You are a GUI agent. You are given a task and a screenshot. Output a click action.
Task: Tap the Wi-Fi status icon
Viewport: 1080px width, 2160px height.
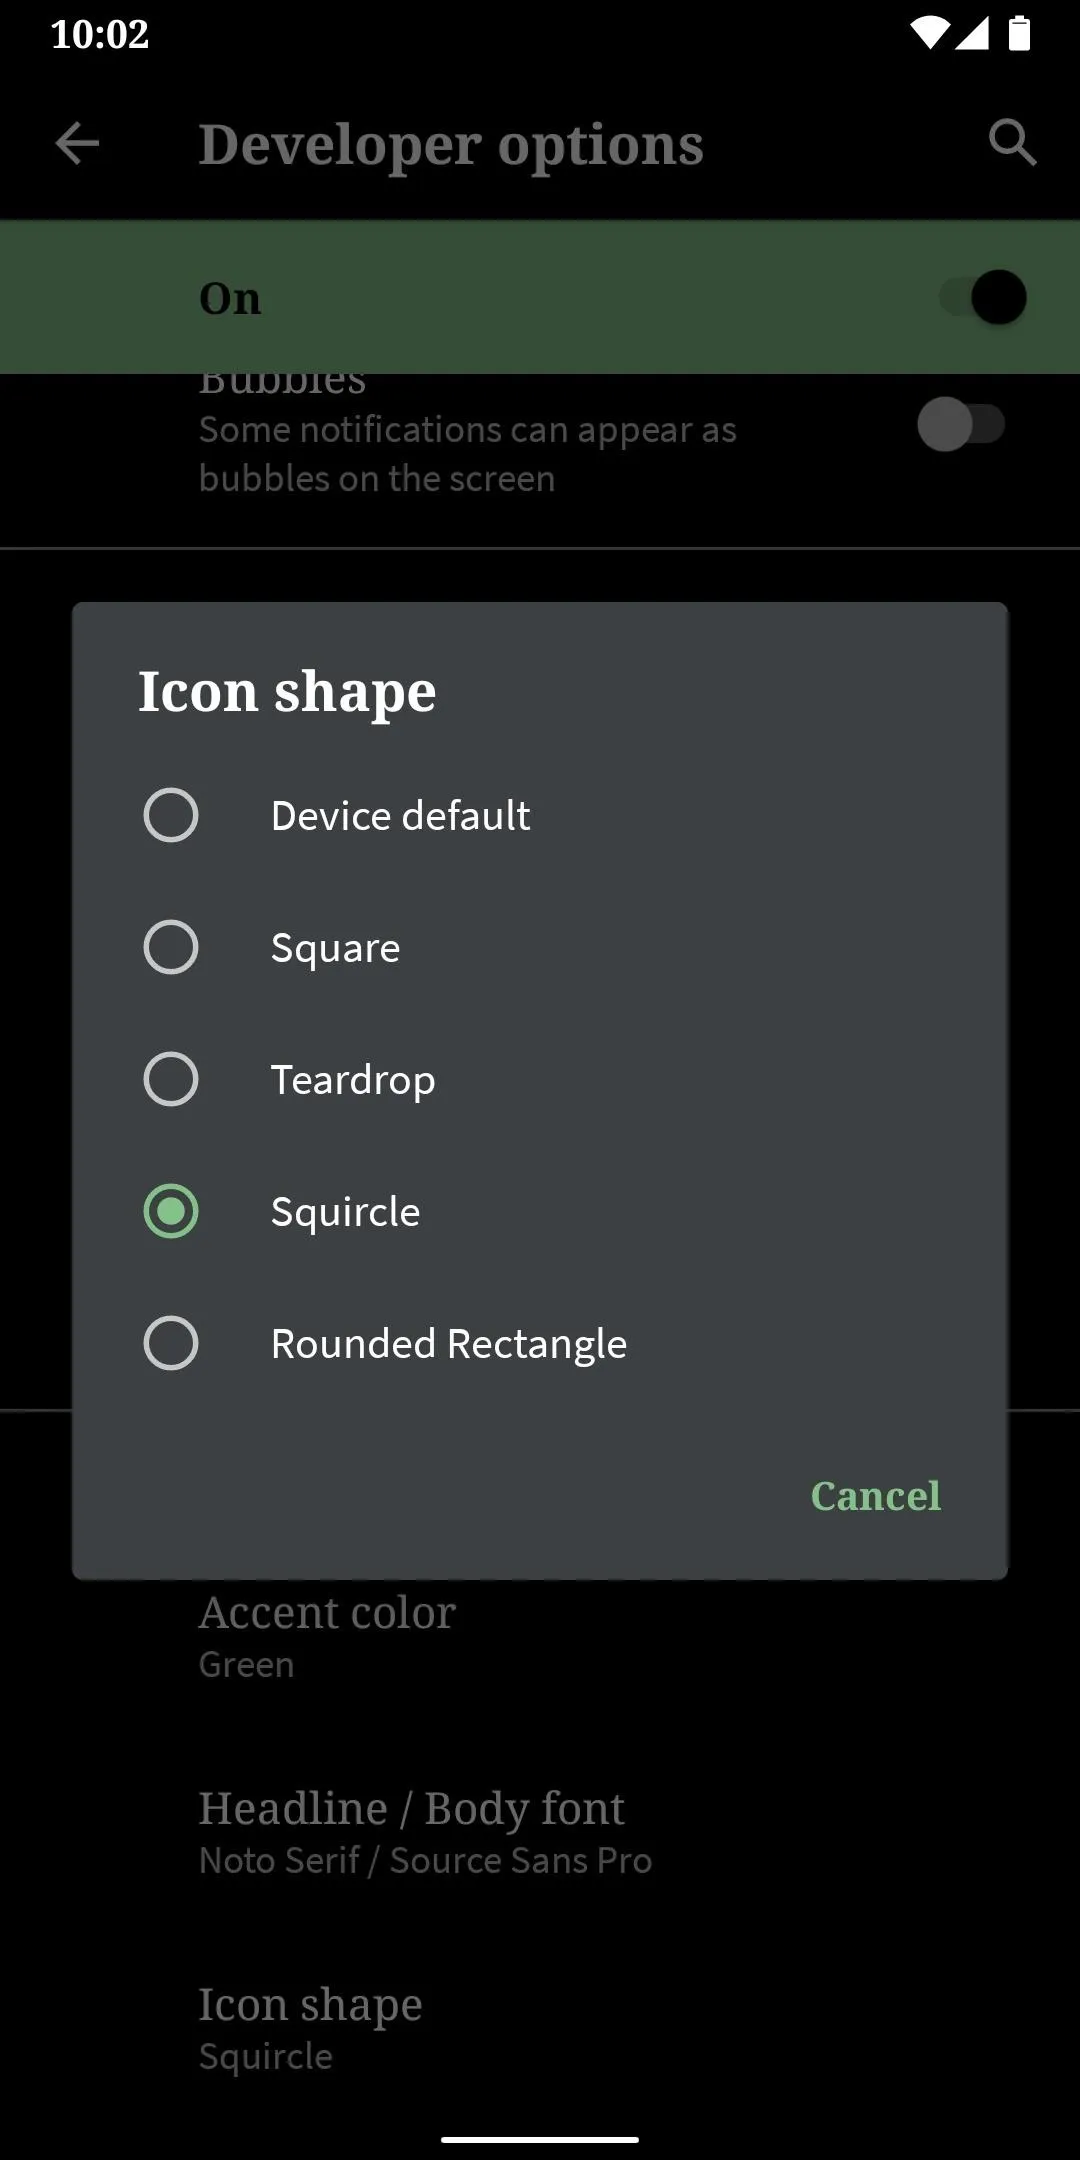coord(929,34)
